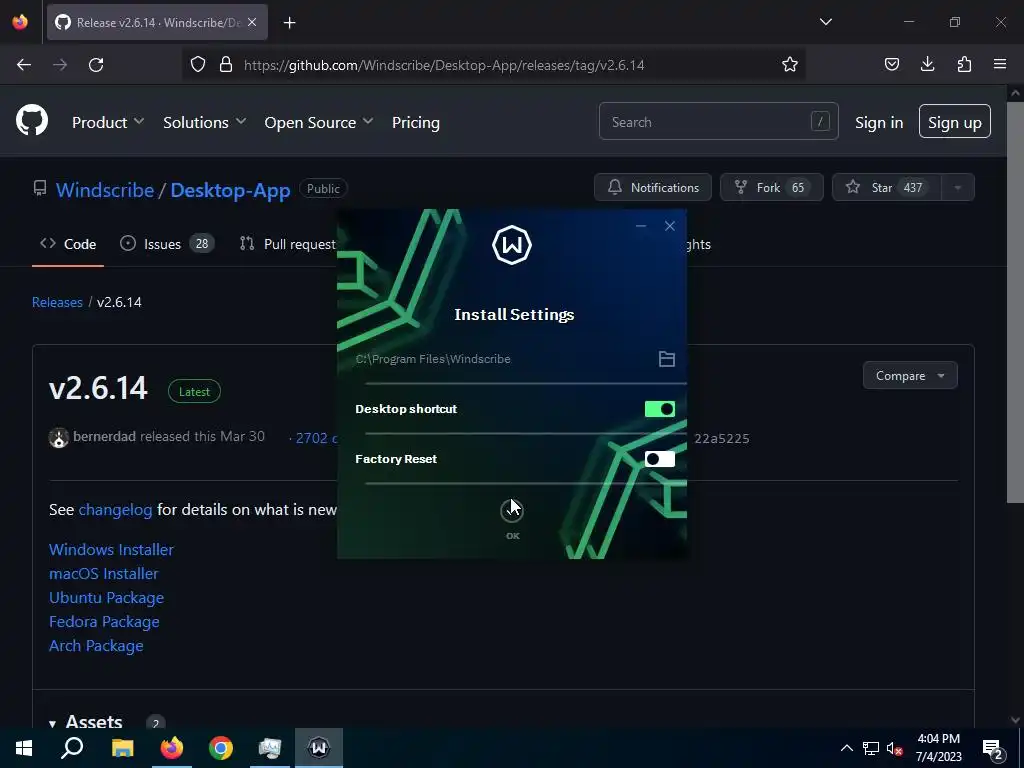Click the site padlock icon
Image resolution: width=1024 pixels, height=768 pixels.
(226, 65)
